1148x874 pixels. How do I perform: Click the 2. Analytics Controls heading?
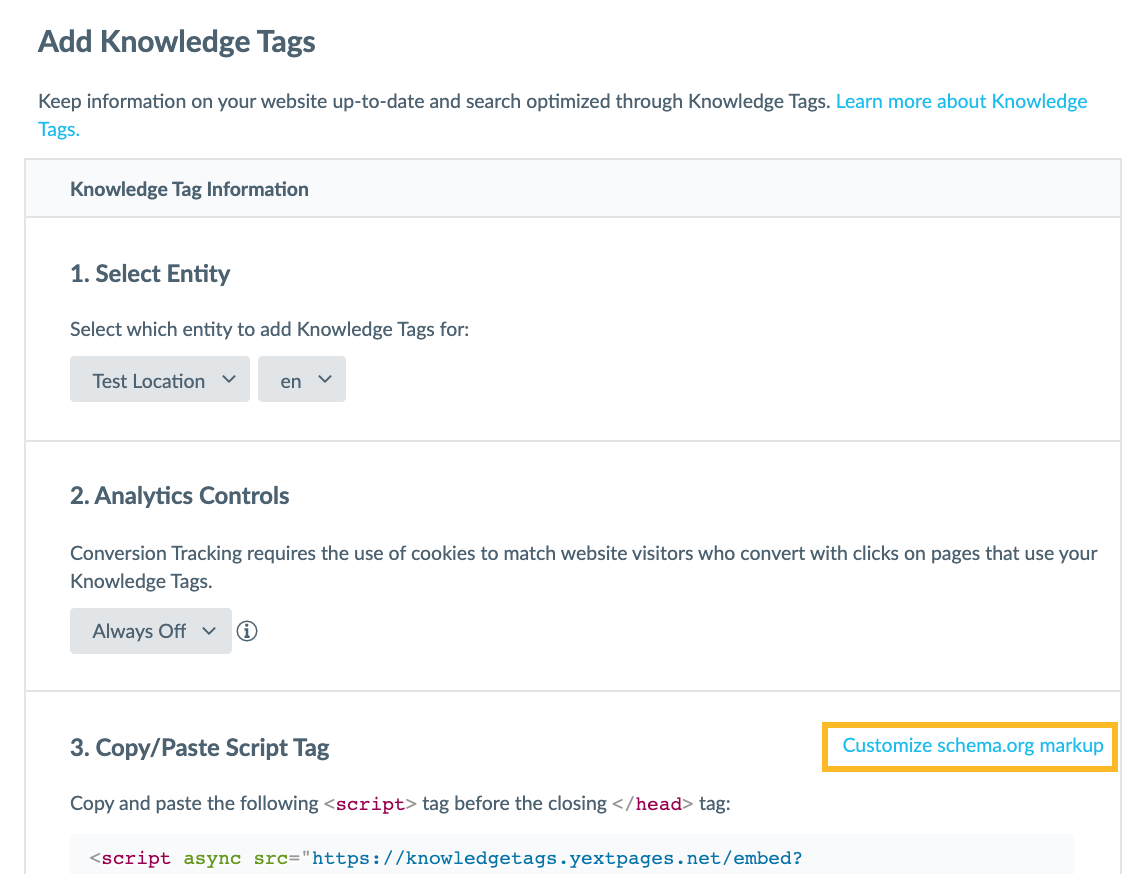click(x=179, y=496)
